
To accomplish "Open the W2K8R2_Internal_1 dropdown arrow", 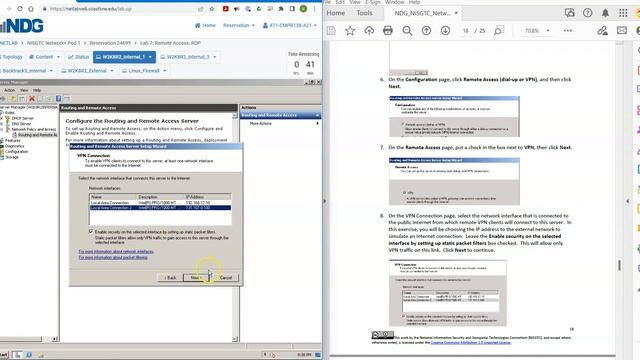I will tap(150, 57).
